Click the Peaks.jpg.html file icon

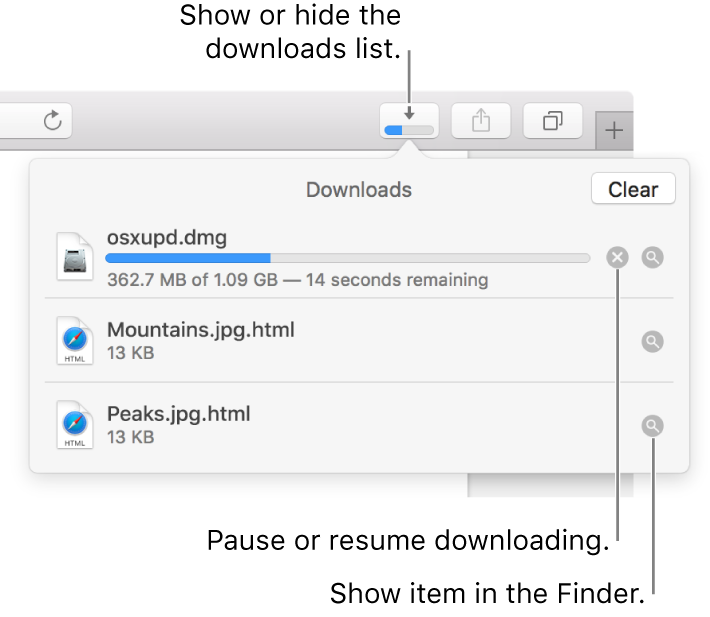75,425
